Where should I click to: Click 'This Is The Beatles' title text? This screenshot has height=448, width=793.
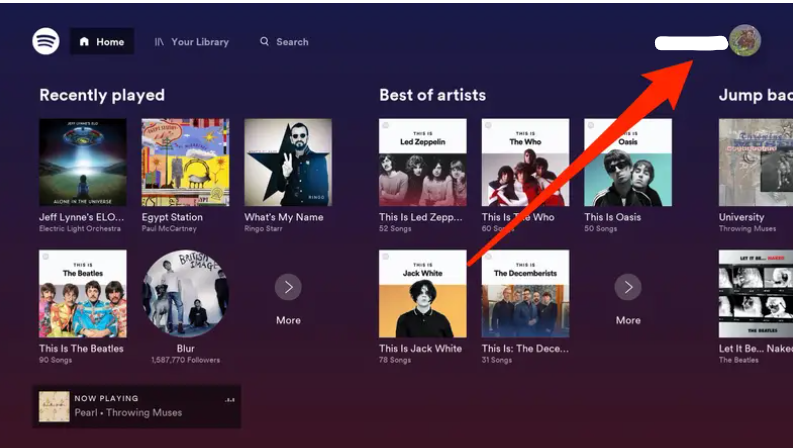point(81,348)
